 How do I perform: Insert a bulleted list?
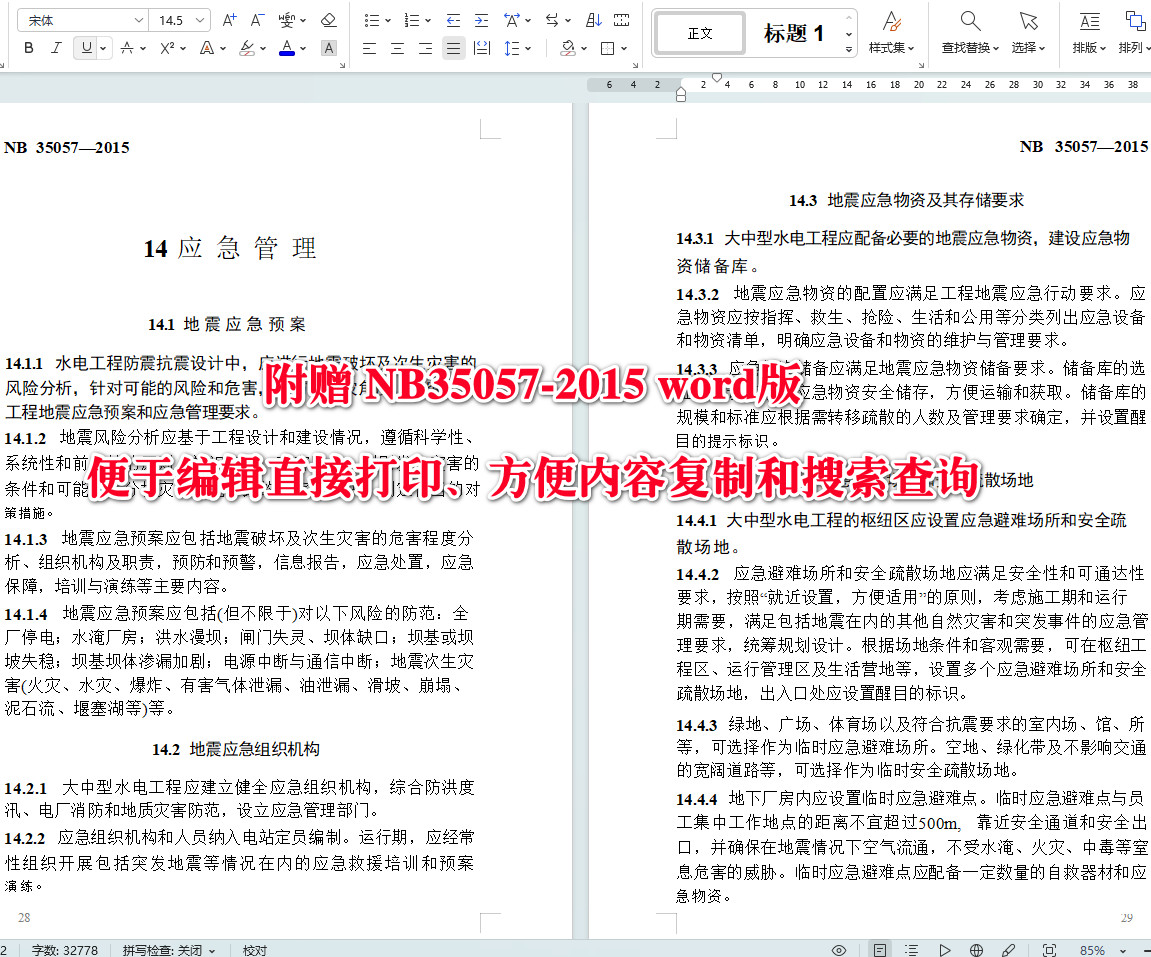click(x=371, y=21)
